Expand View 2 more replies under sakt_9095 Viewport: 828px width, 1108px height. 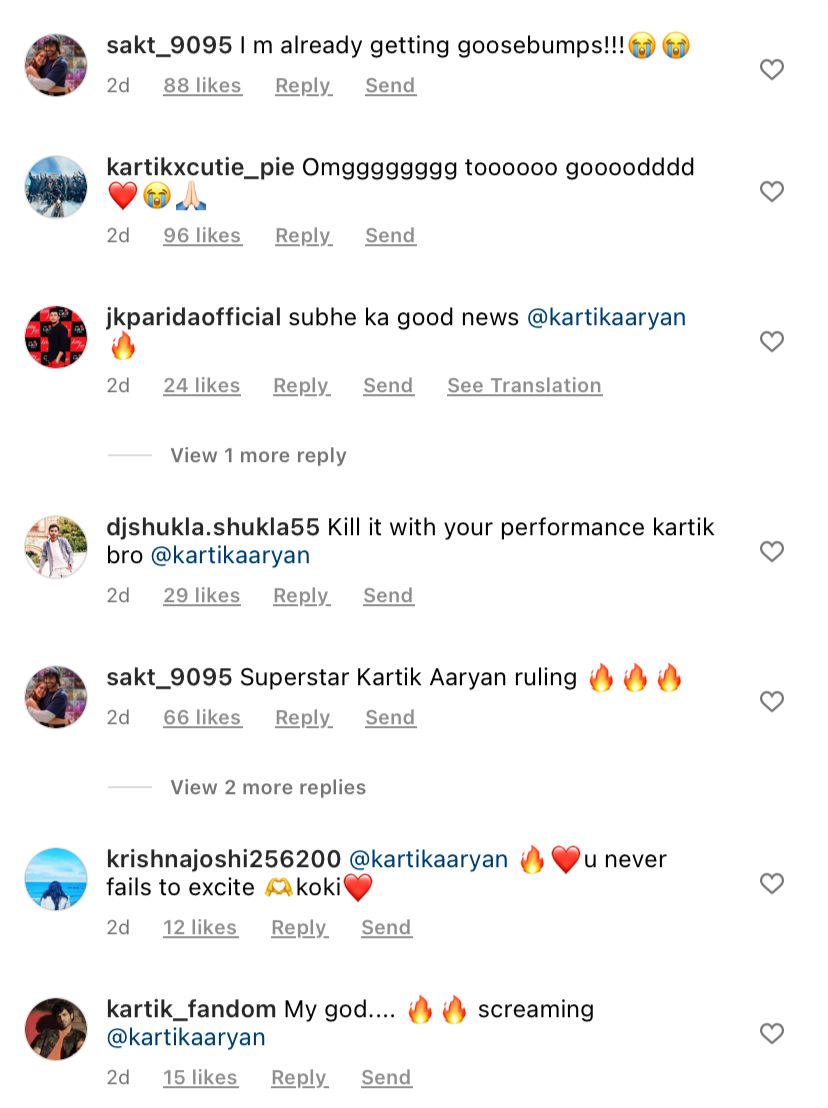click(267, 787)
